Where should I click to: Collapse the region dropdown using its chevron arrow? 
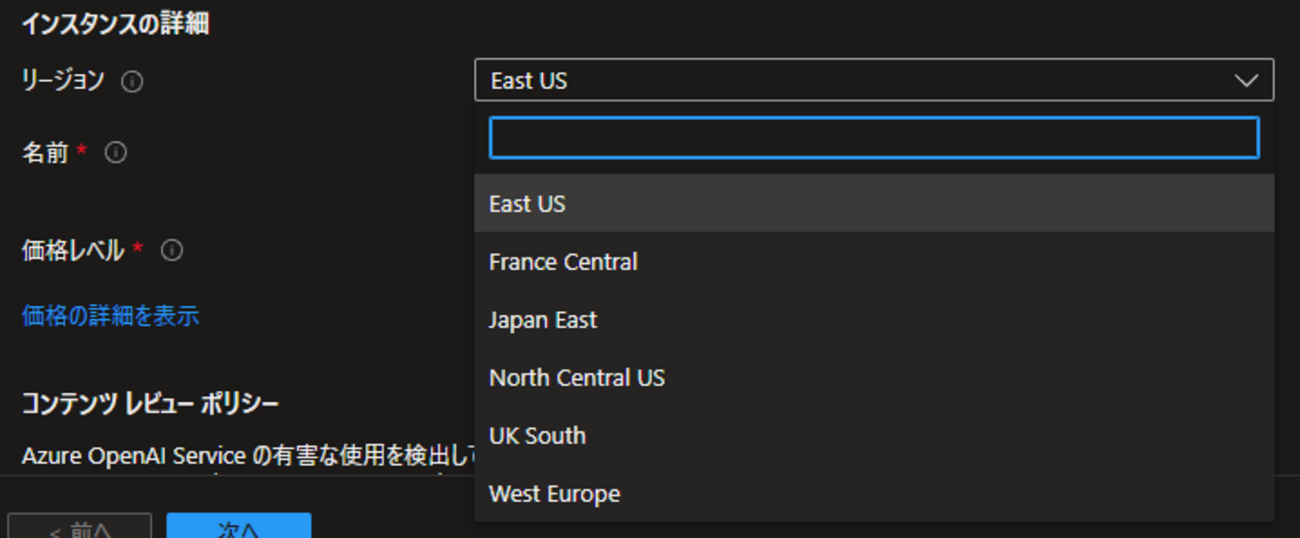coord(1246,81)
